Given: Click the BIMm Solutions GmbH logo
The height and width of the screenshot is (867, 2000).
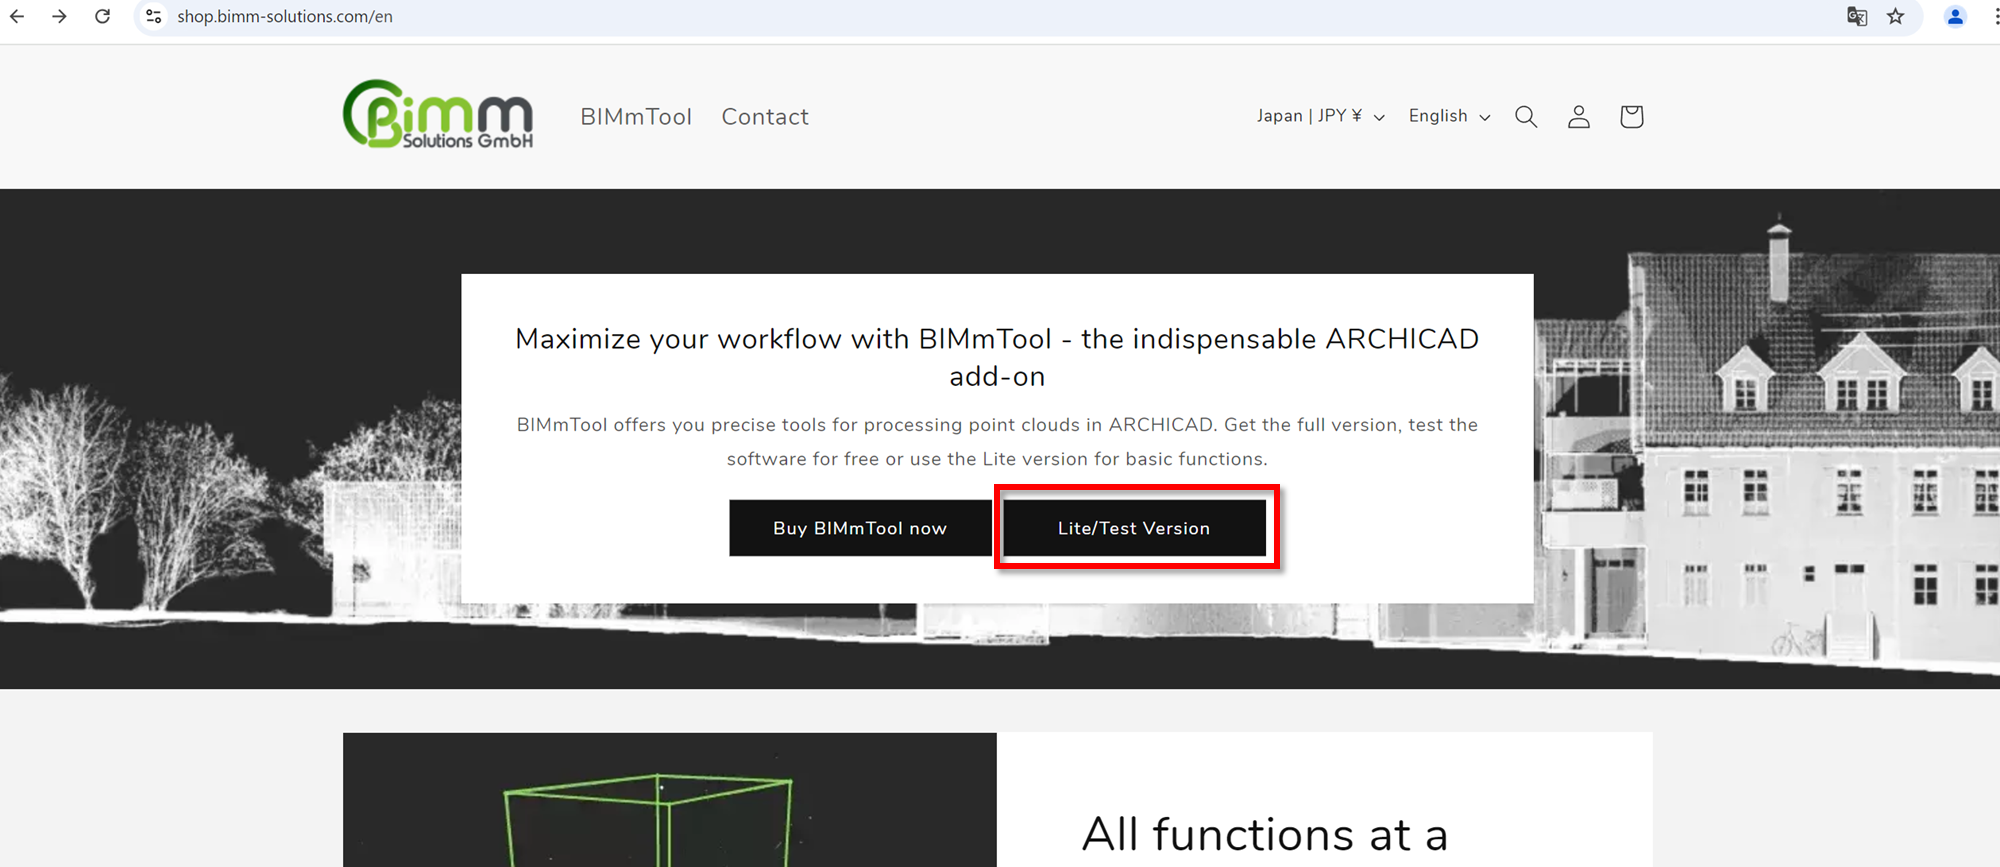Looking at the screenshot, I should point(438,115).
